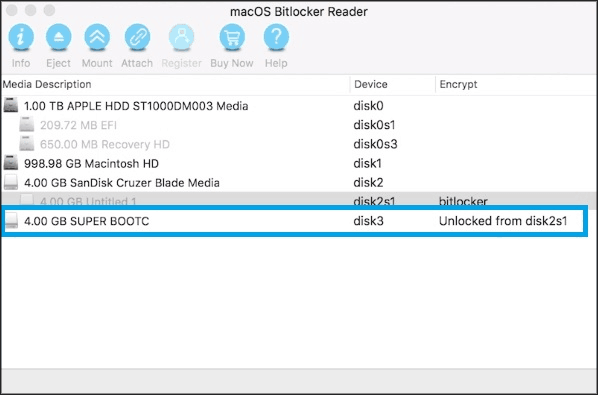Open the Buy Now cart icon
The image size is (598, 395).
point(232,37)
